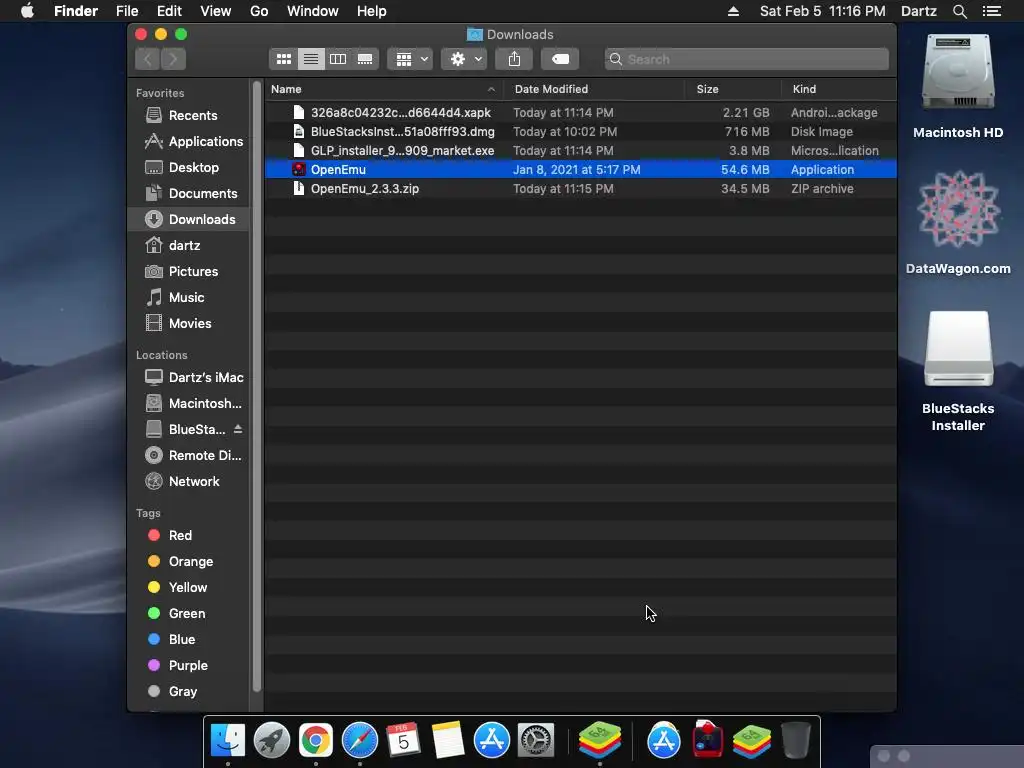This screenshot has height=768, width=1024.
Task: Eject the BlueStacks volume in the sidebar
Action: 238,429
